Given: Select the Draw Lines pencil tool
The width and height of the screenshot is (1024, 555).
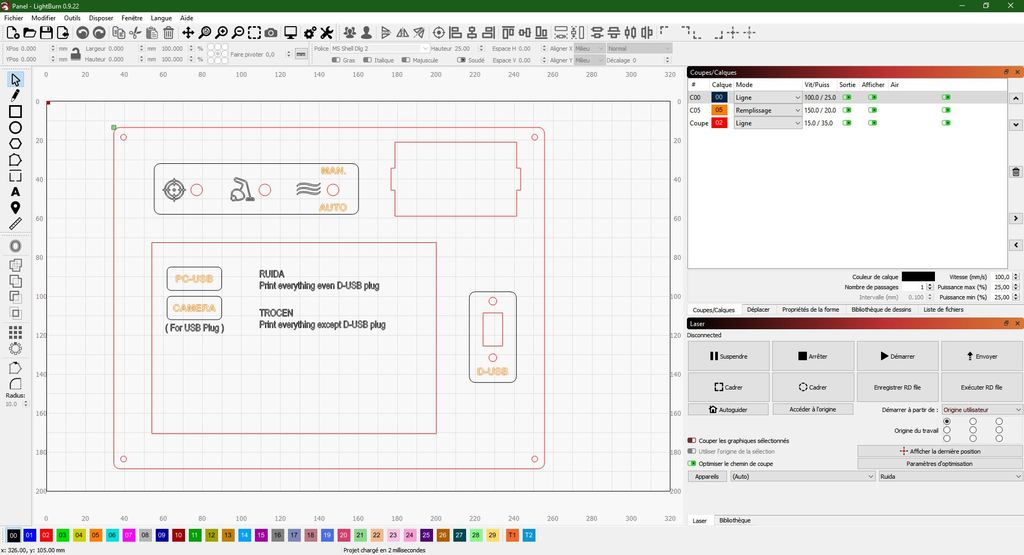Looking at the screenshot, I should point(15,96).
